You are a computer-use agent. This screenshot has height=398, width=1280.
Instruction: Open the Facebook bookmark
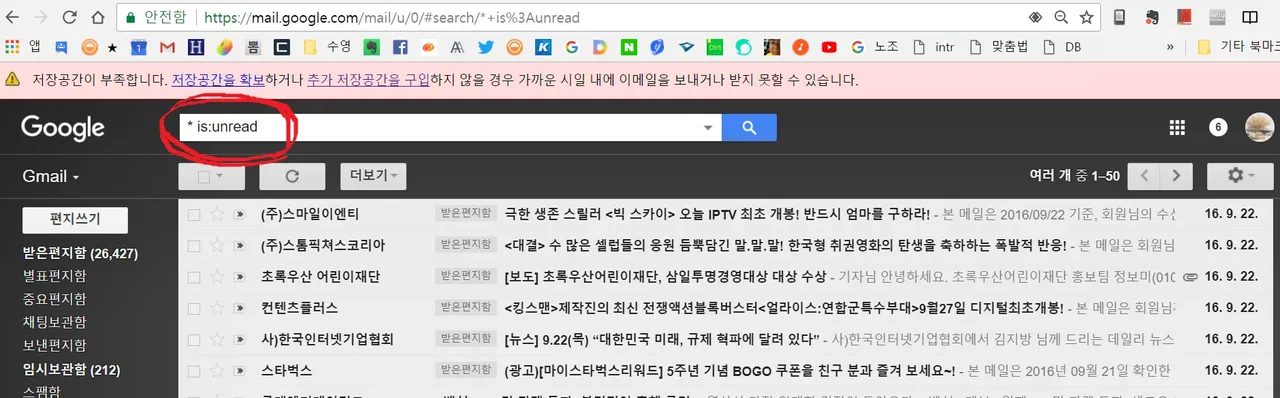(399, 46)
